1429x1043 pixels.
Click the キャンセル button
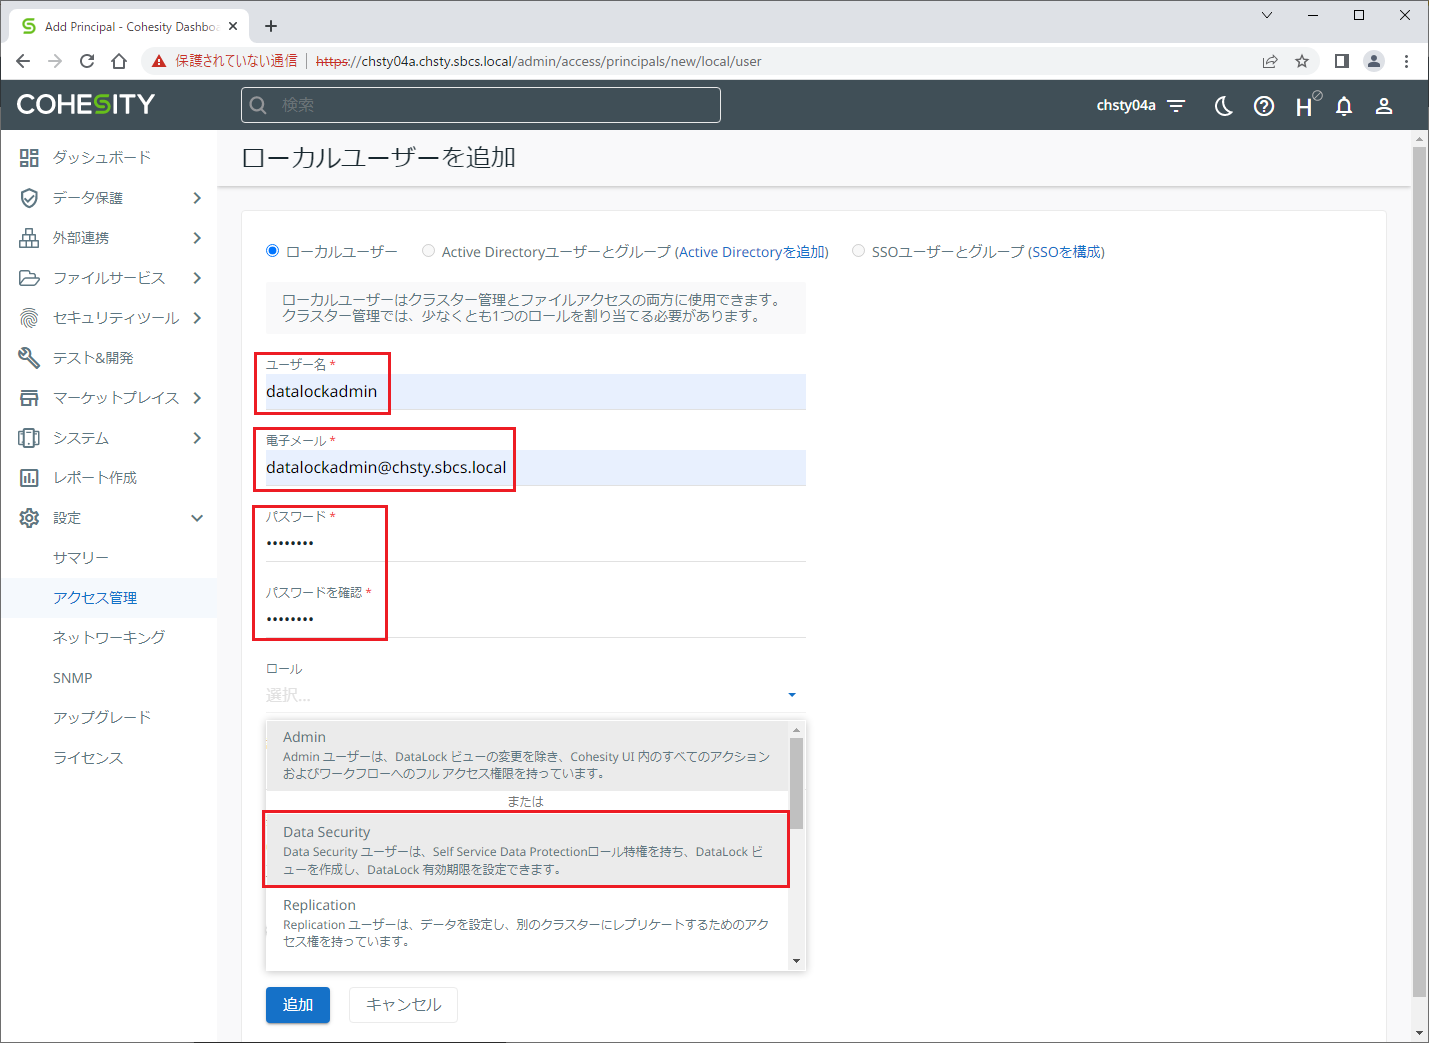pos(403,1005)
